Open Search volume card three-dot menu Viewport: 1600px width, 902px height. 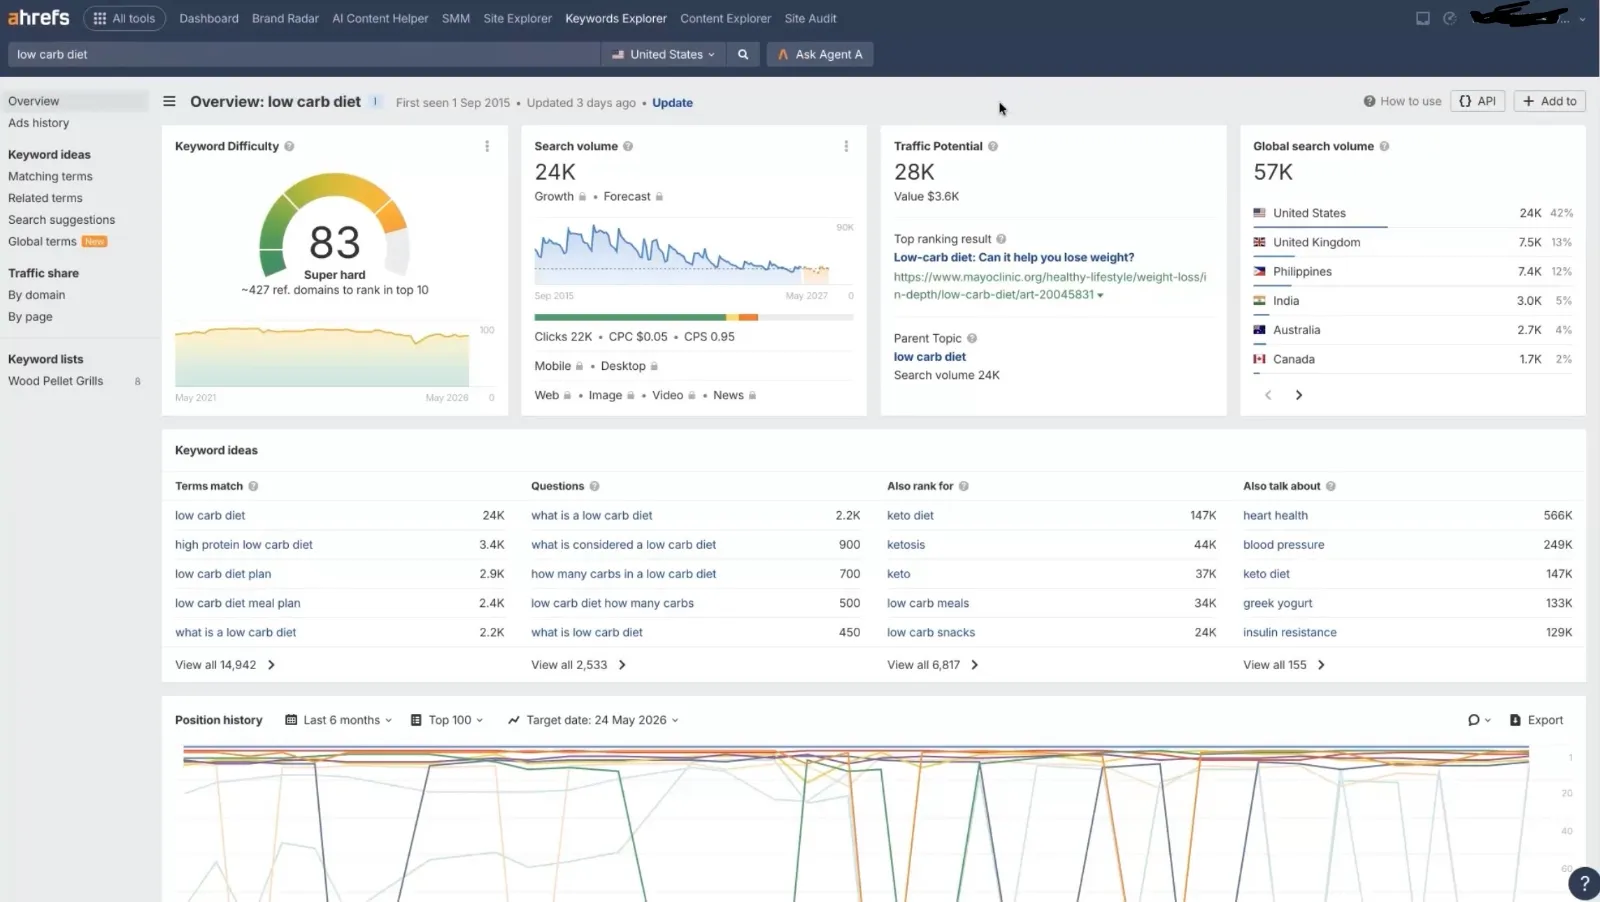pos(846,146)
